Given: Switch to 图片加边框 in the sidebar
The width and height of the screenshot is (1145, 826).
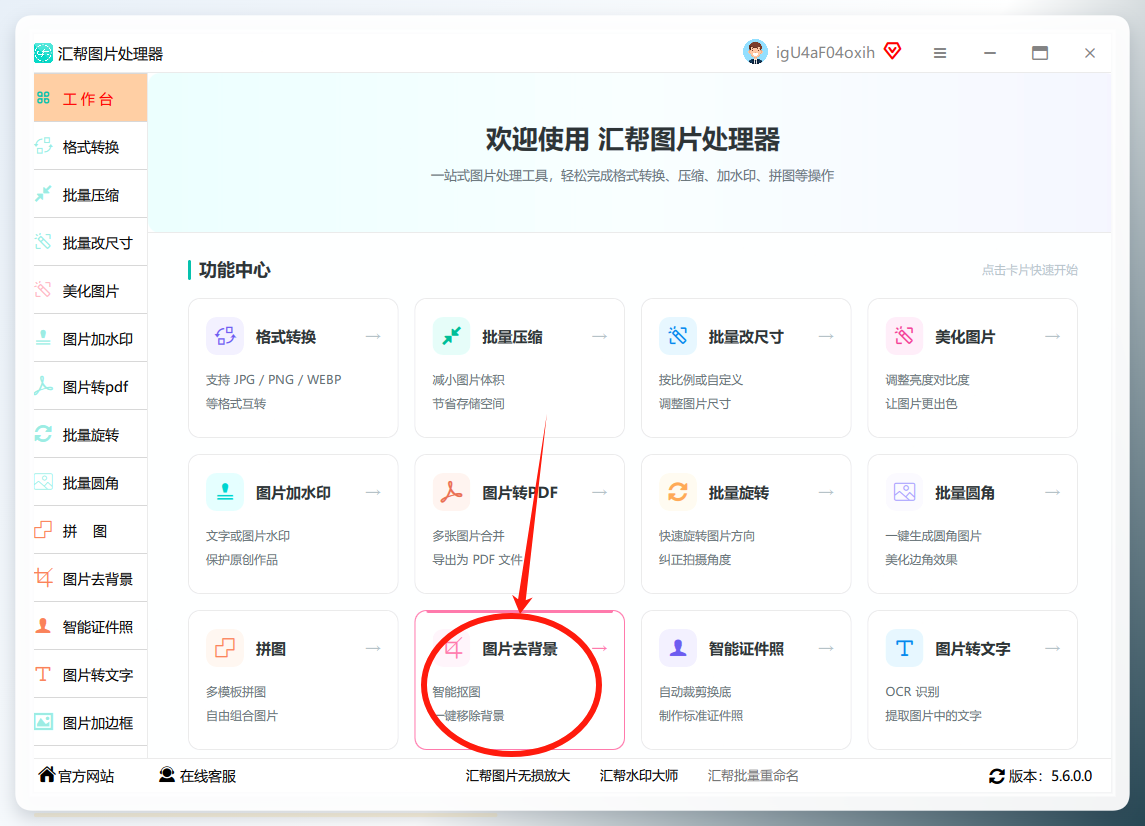Looking at the screenshot, I should pos(91,722).
